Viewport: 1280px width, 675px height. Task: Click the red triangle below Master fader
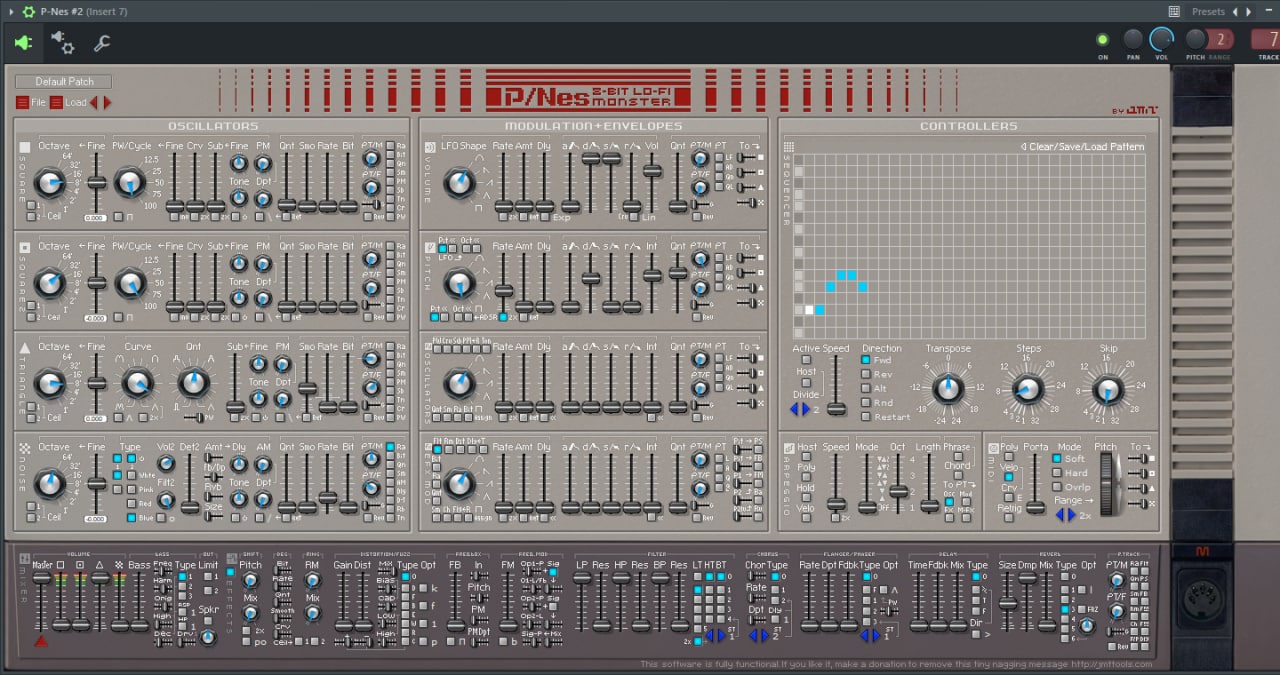41,641
